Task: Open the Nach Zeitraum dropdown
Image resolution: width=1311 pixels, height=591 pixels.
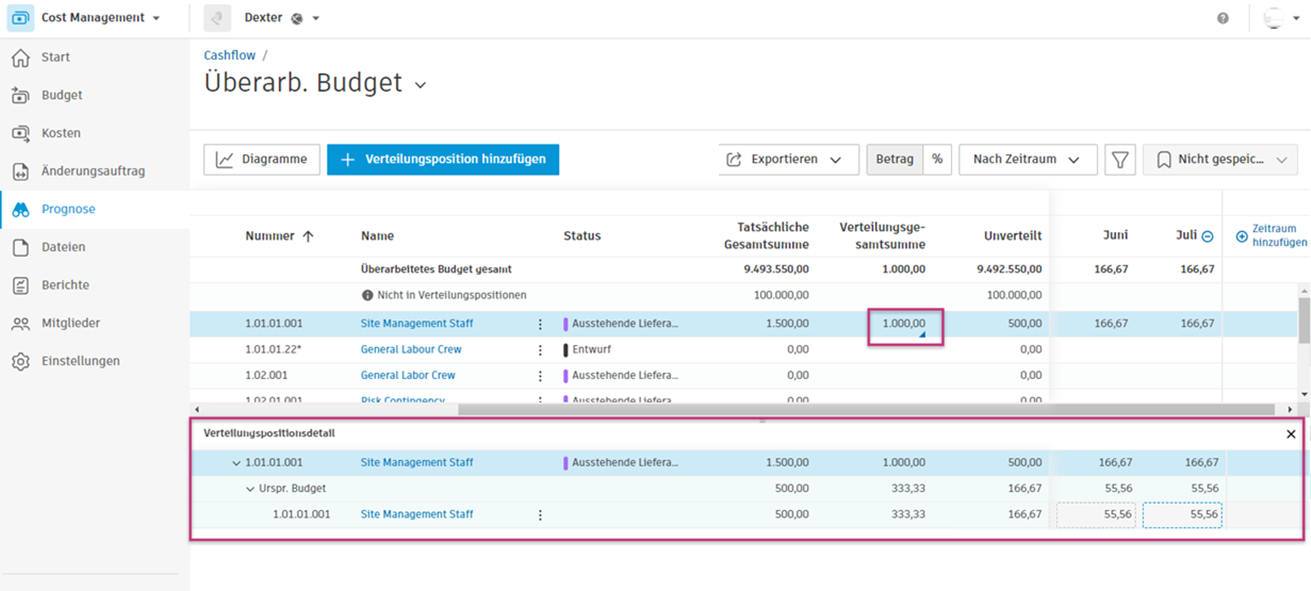Action: tap(1027, 160)
